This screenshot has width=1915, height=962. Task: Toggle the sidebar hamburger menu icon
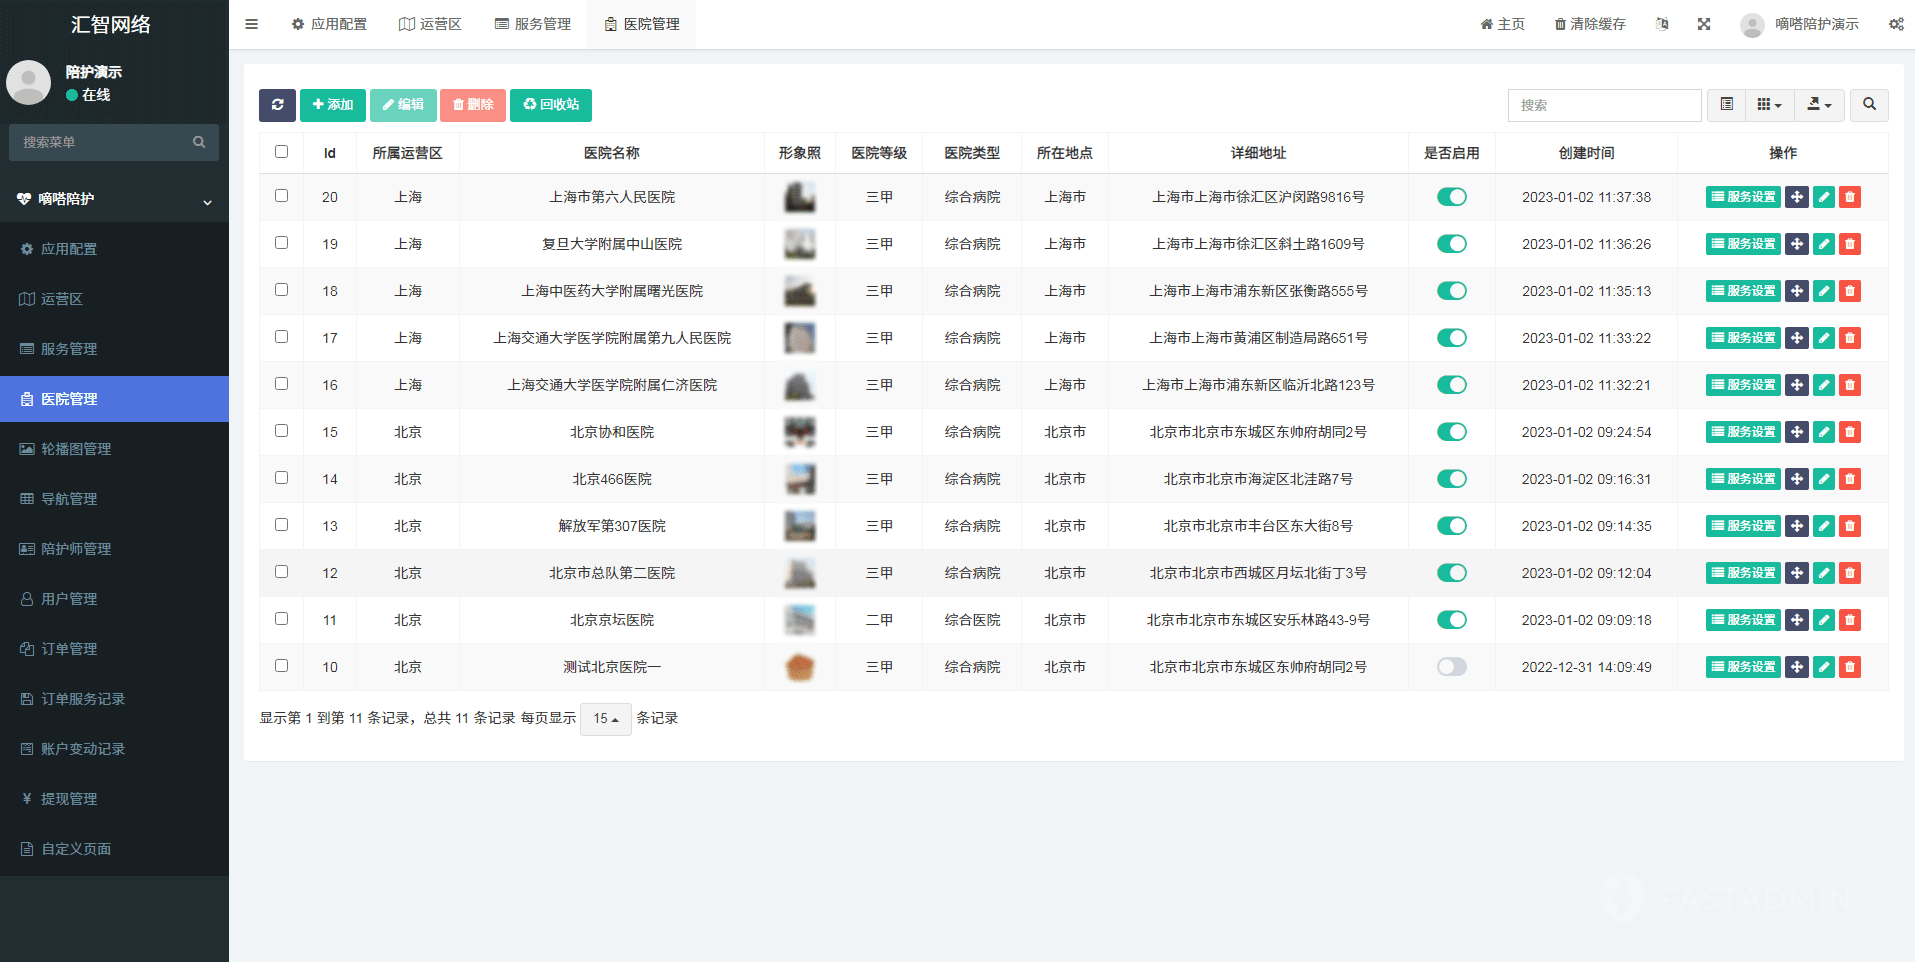pyautogui.click(x=252, y=24)
